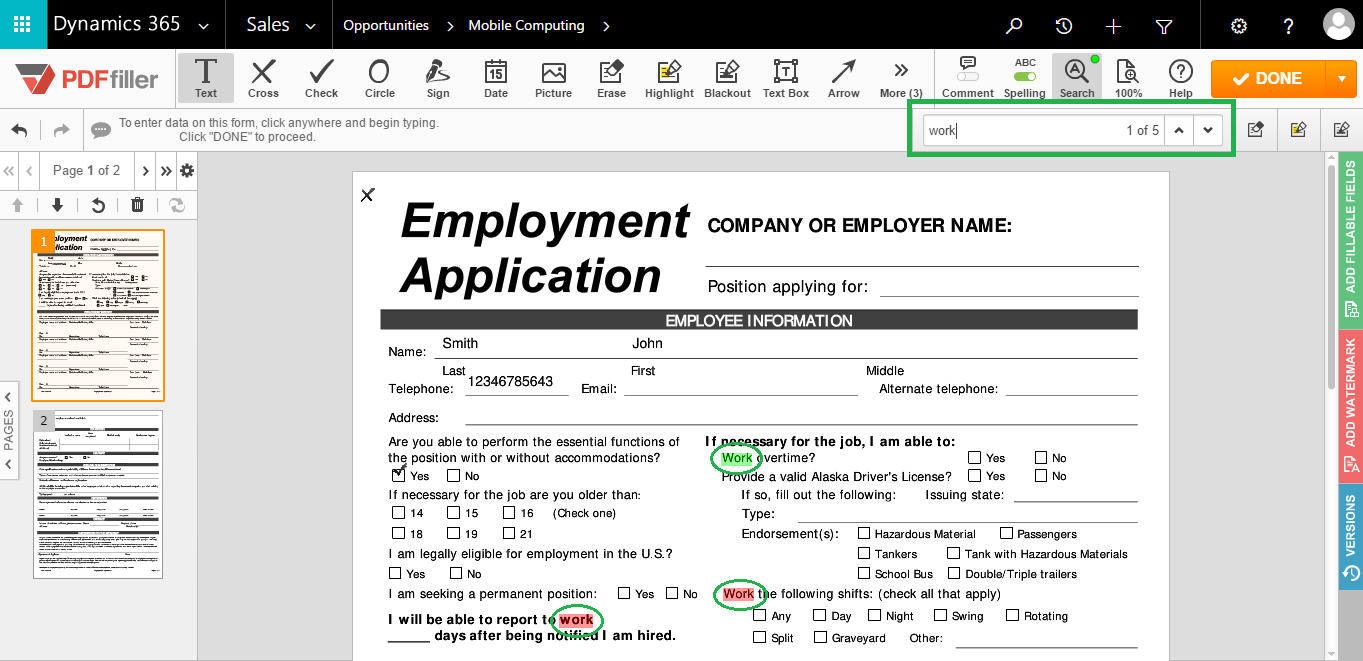The width and height of the screenshot is (1363, 661).
Task: Check the Night shift box
Action: click(876, 616)
